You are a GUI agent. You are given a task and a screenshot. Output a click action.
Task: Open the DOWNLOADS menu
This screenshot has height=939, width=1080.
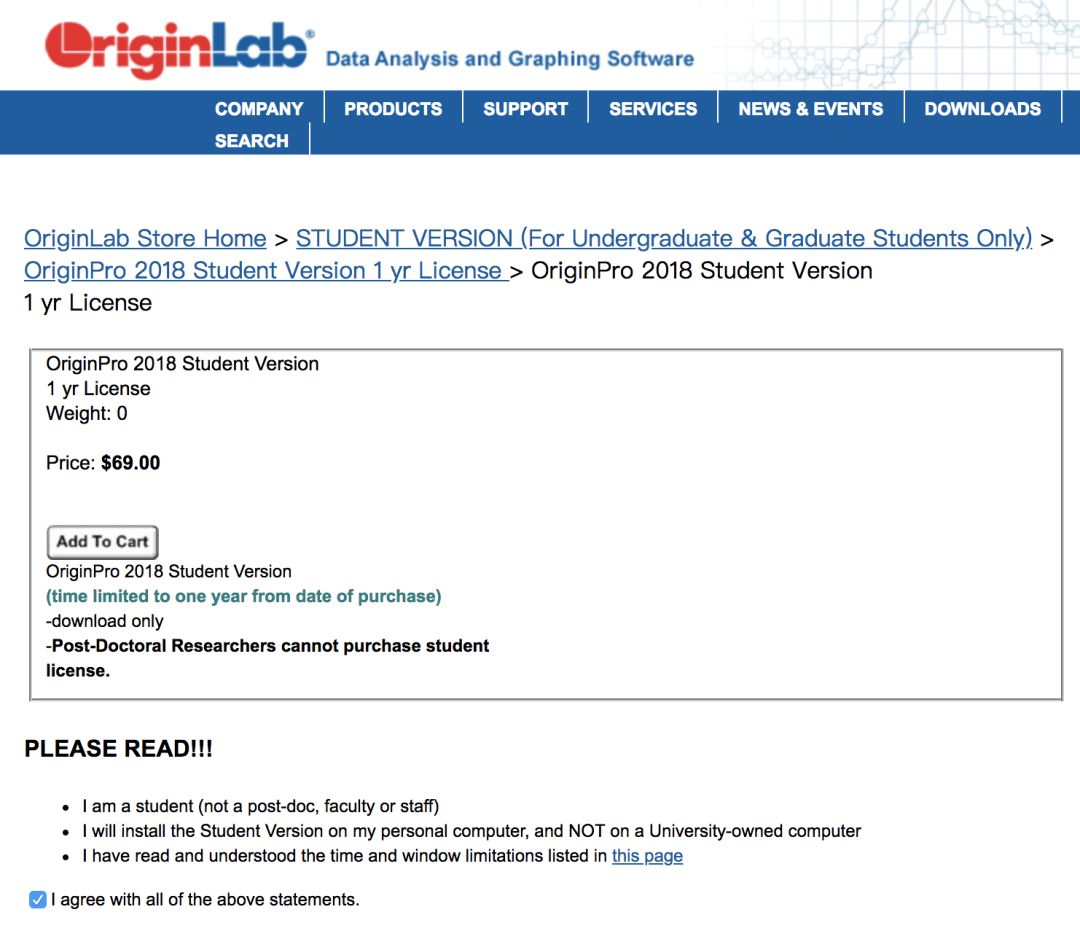(982, 109)
